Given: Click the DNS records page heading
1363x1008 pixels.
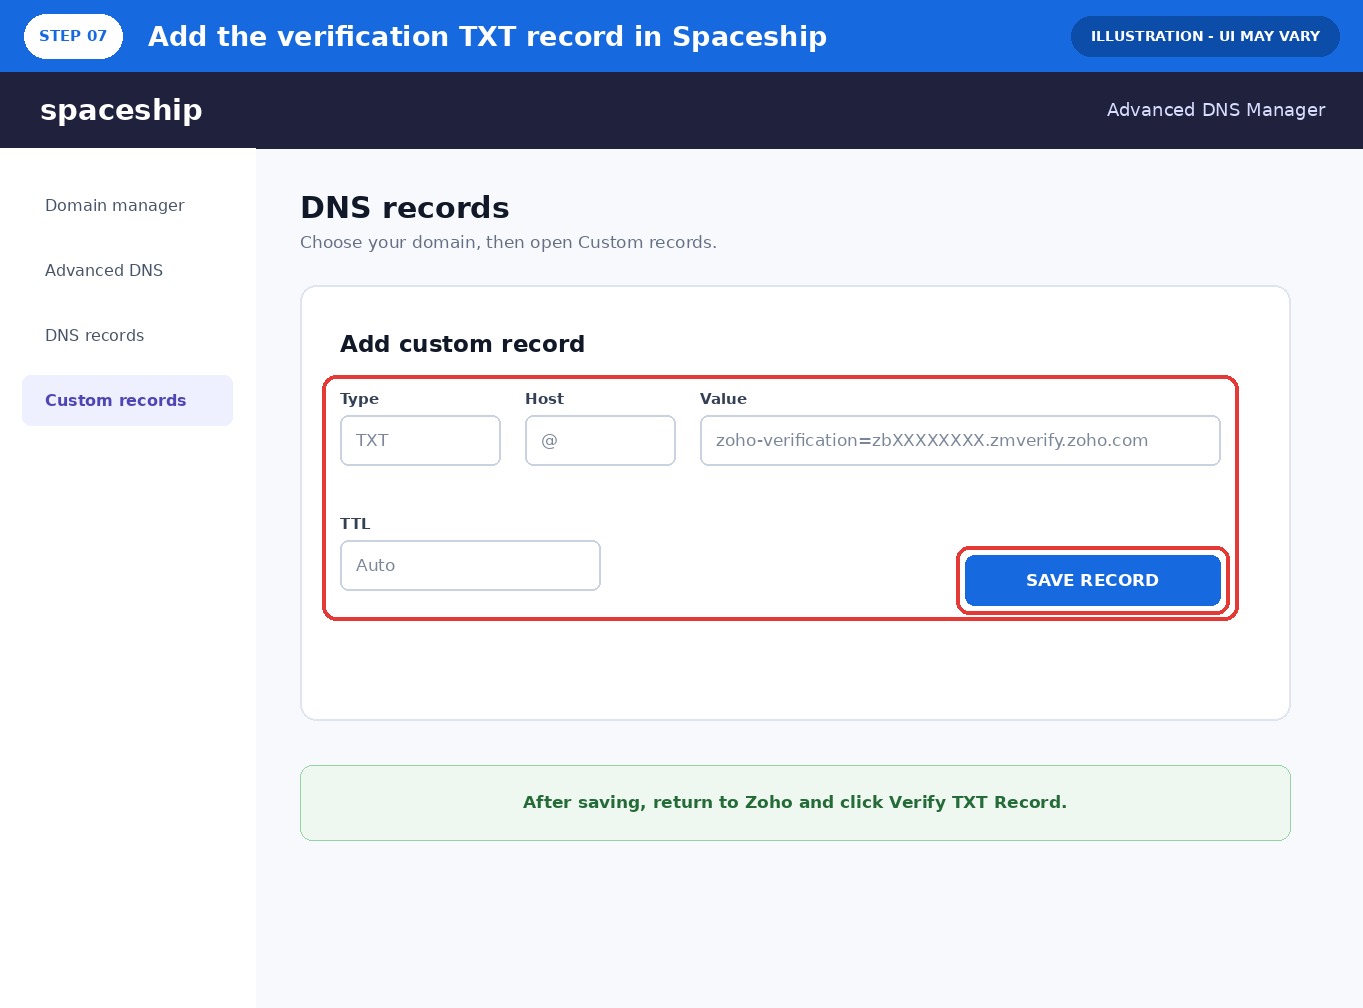Looking at the screenshot, I should pyautogui.click(x=405, y=207).
